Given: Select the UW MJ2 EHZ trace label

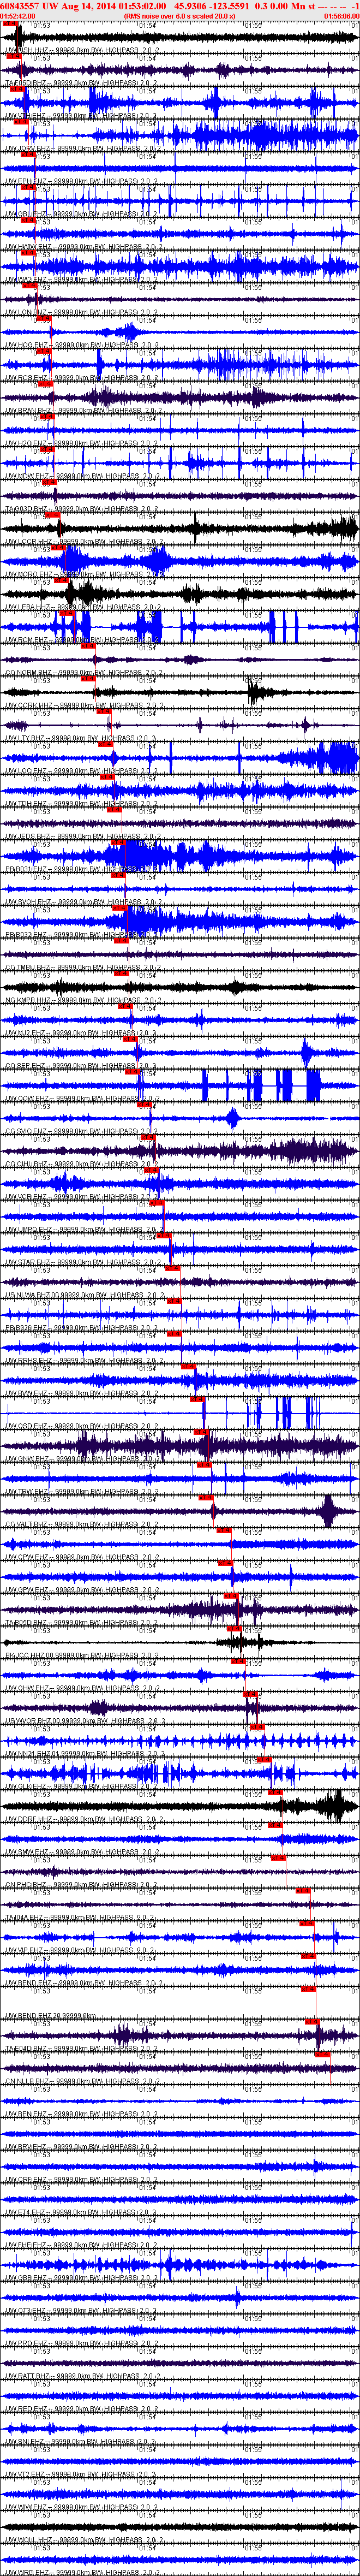Looking at the screenshot, I should pyautogui.click(x=81, y=1033).
